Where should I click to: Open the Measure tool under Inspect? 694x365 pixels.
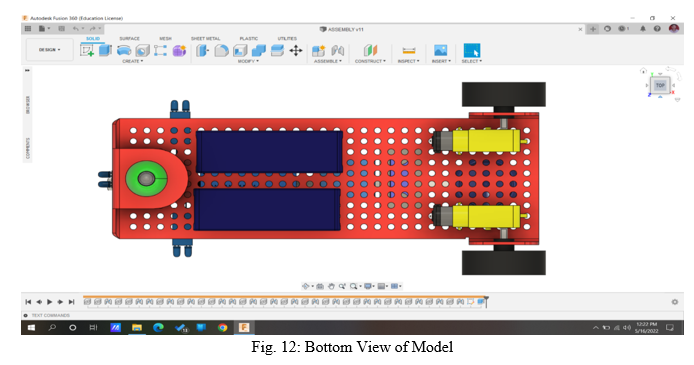point(409,50)
